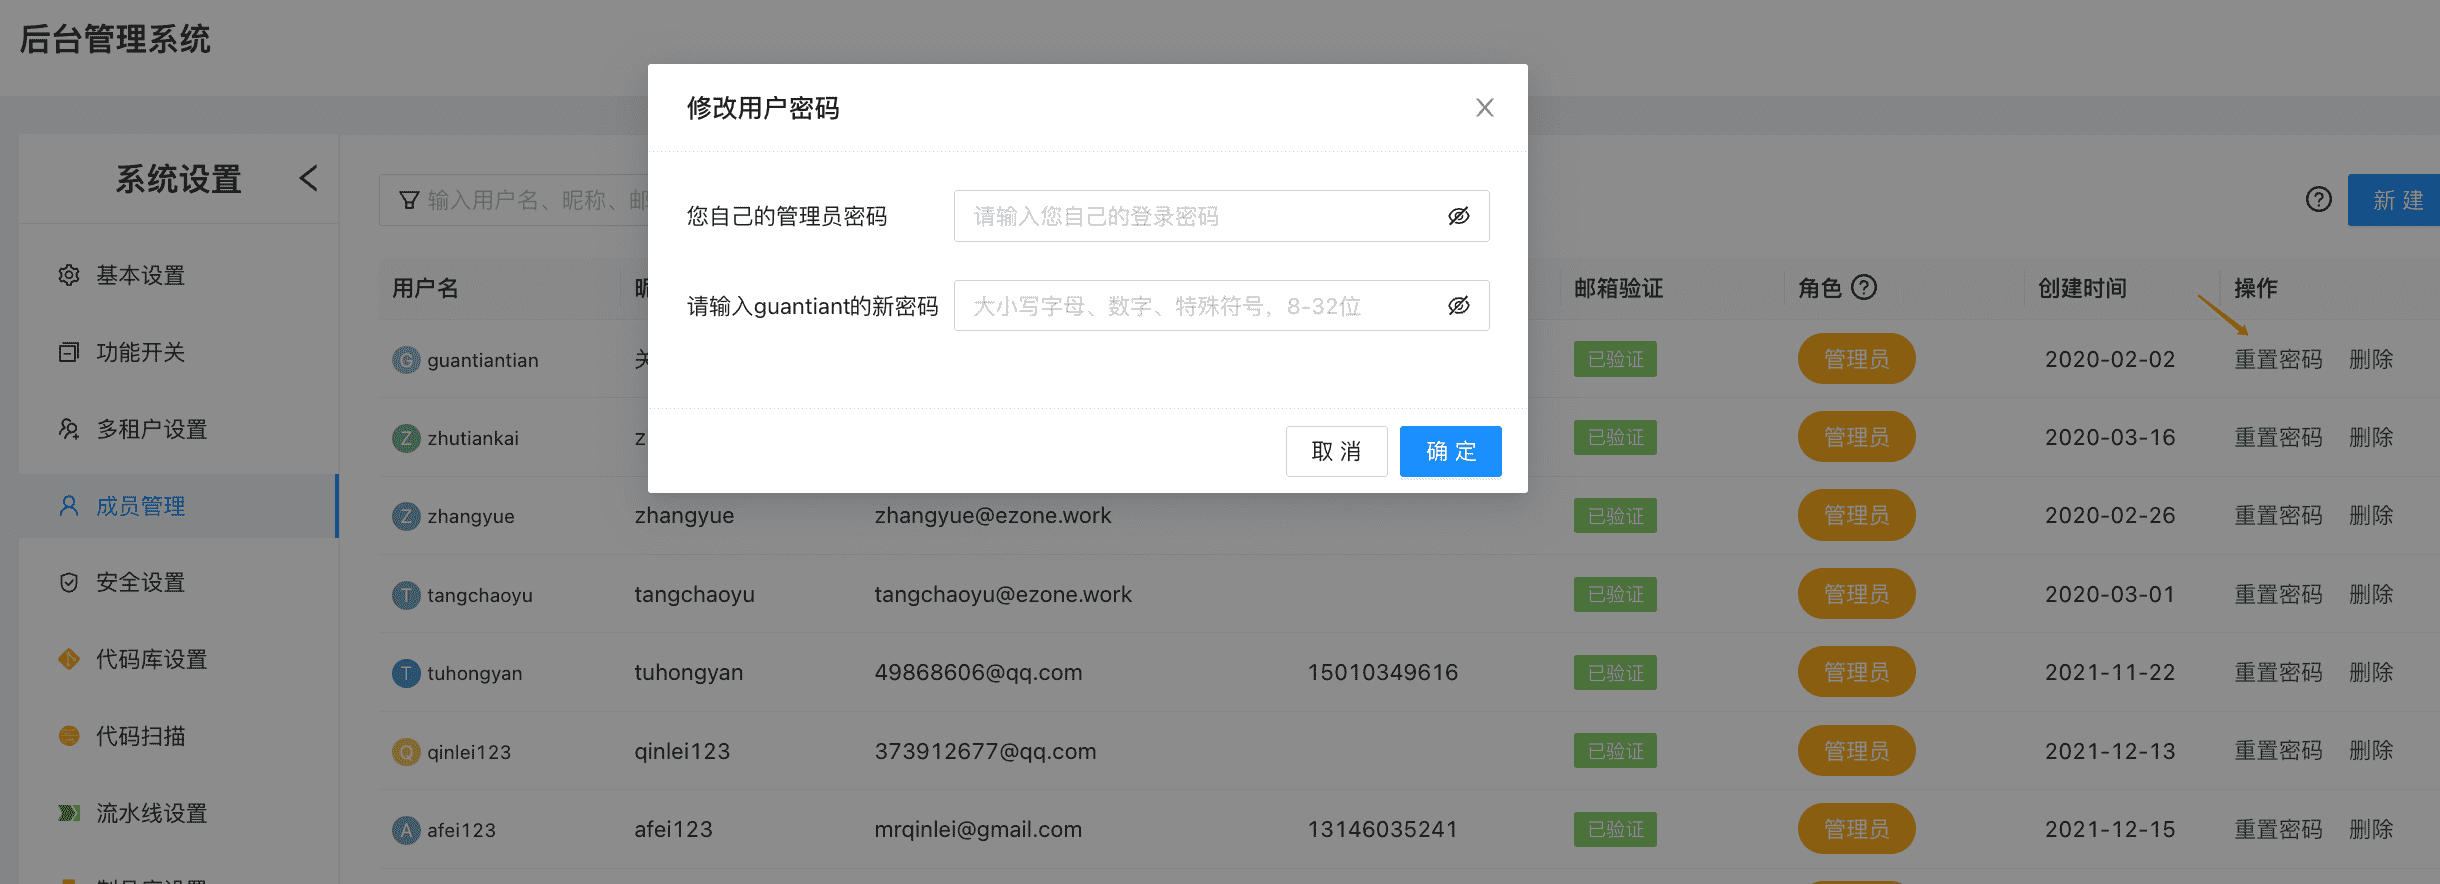This screenshot has height=884, width=2440.
Task: Open 多租户设置 in the sidebar
Action: point(178,429)
